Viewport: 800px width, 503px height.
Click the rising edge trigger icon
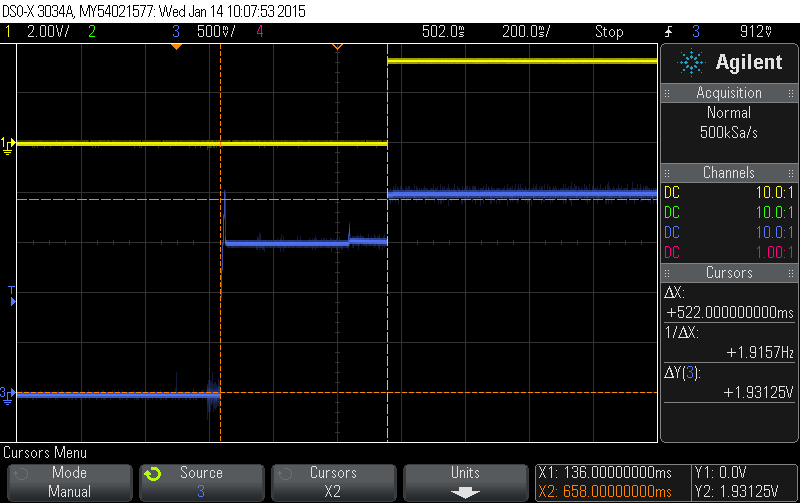point(669,32)
